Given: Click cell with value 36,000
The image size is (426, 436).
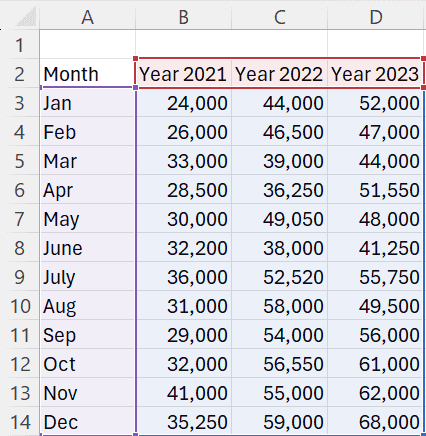Looking at the screenshot, I should coord(184,277).
